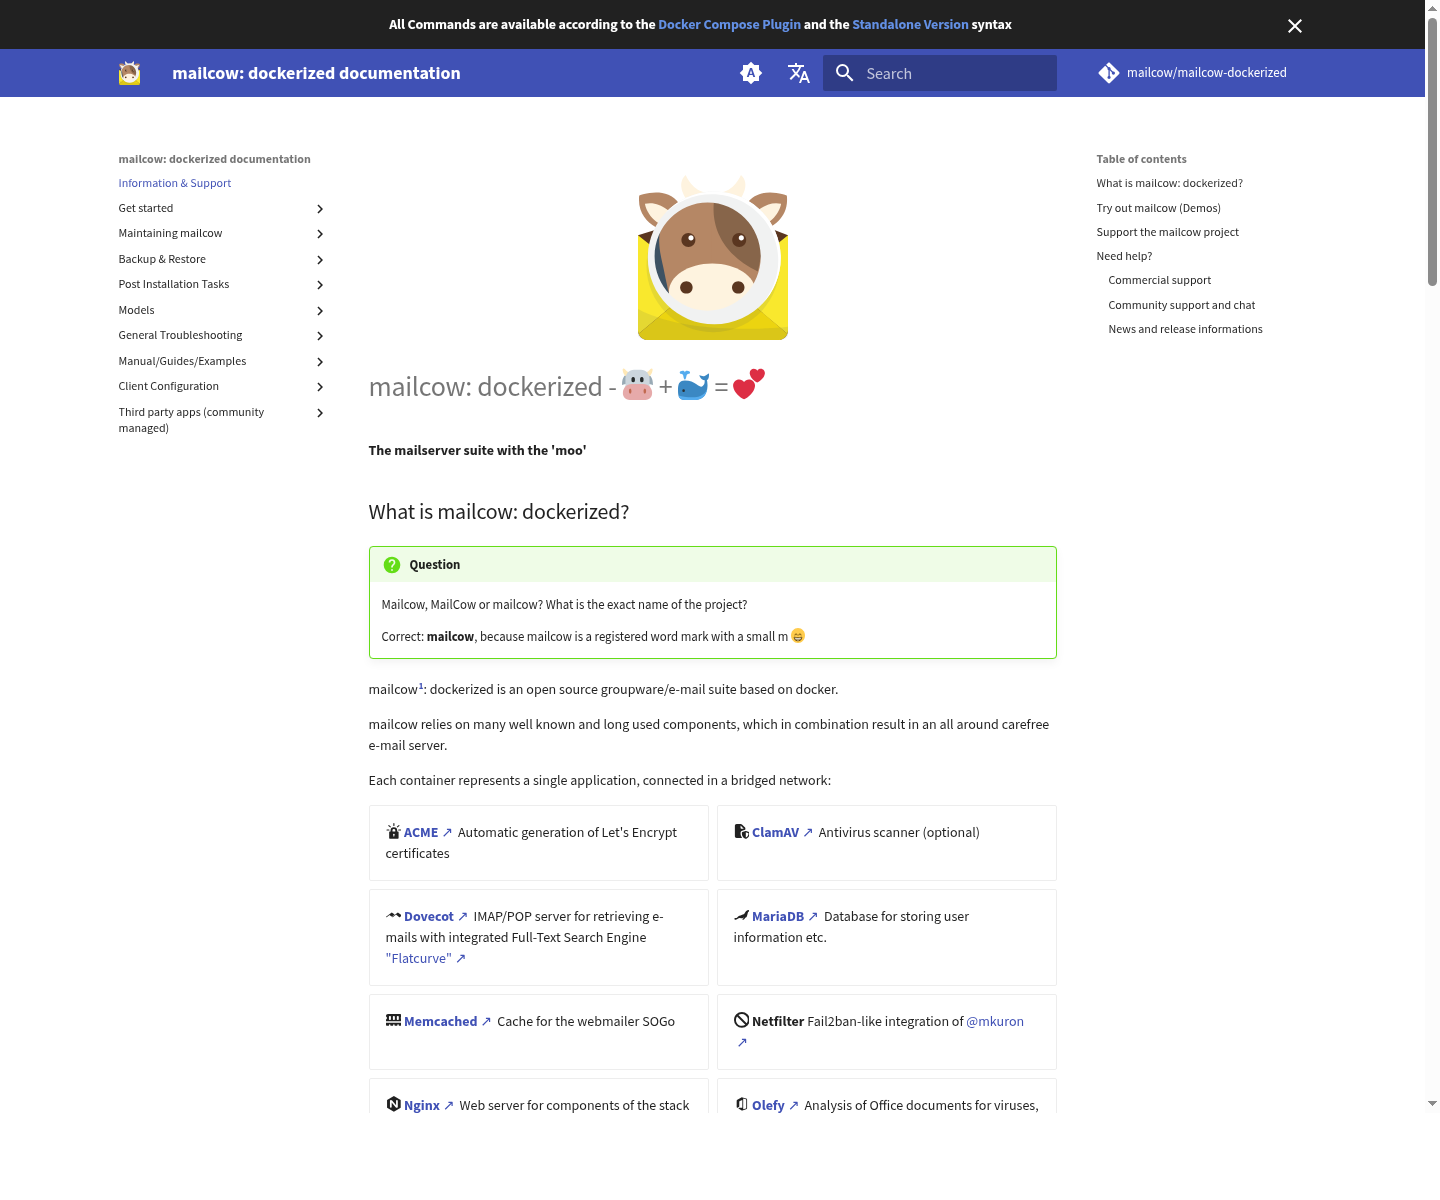Screen dimensions: 1440x1200
Task: Expand Post Installation Tasks chevron
Action: point(320,285)
